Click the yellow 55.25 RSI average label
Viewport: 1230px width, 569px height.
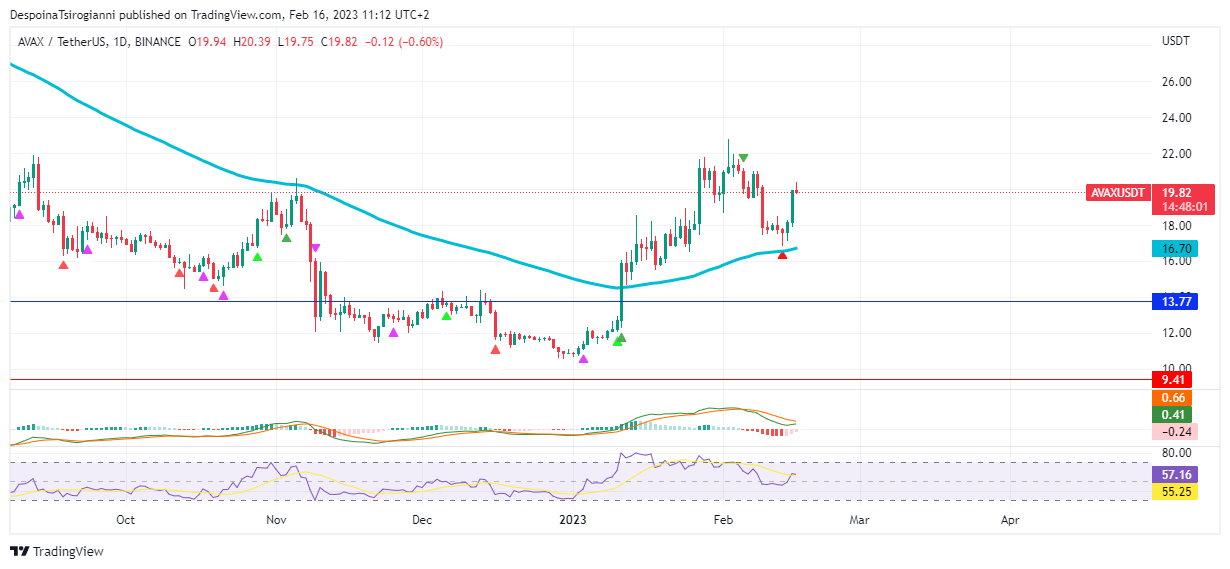[1170, 492]
